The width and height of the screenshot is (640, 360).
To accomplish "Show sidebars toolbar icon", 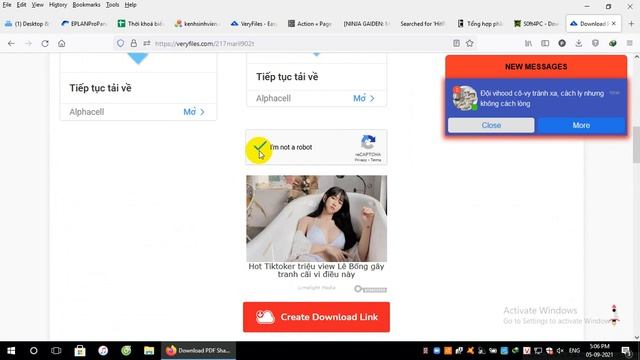I will [x=545, y=43].
